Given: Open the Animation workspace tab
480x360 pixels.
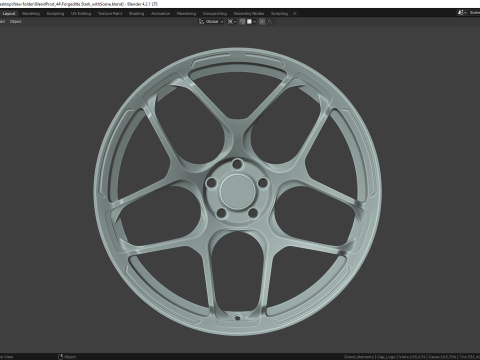Looking at the screenshot, I should (x=160, y=14).
